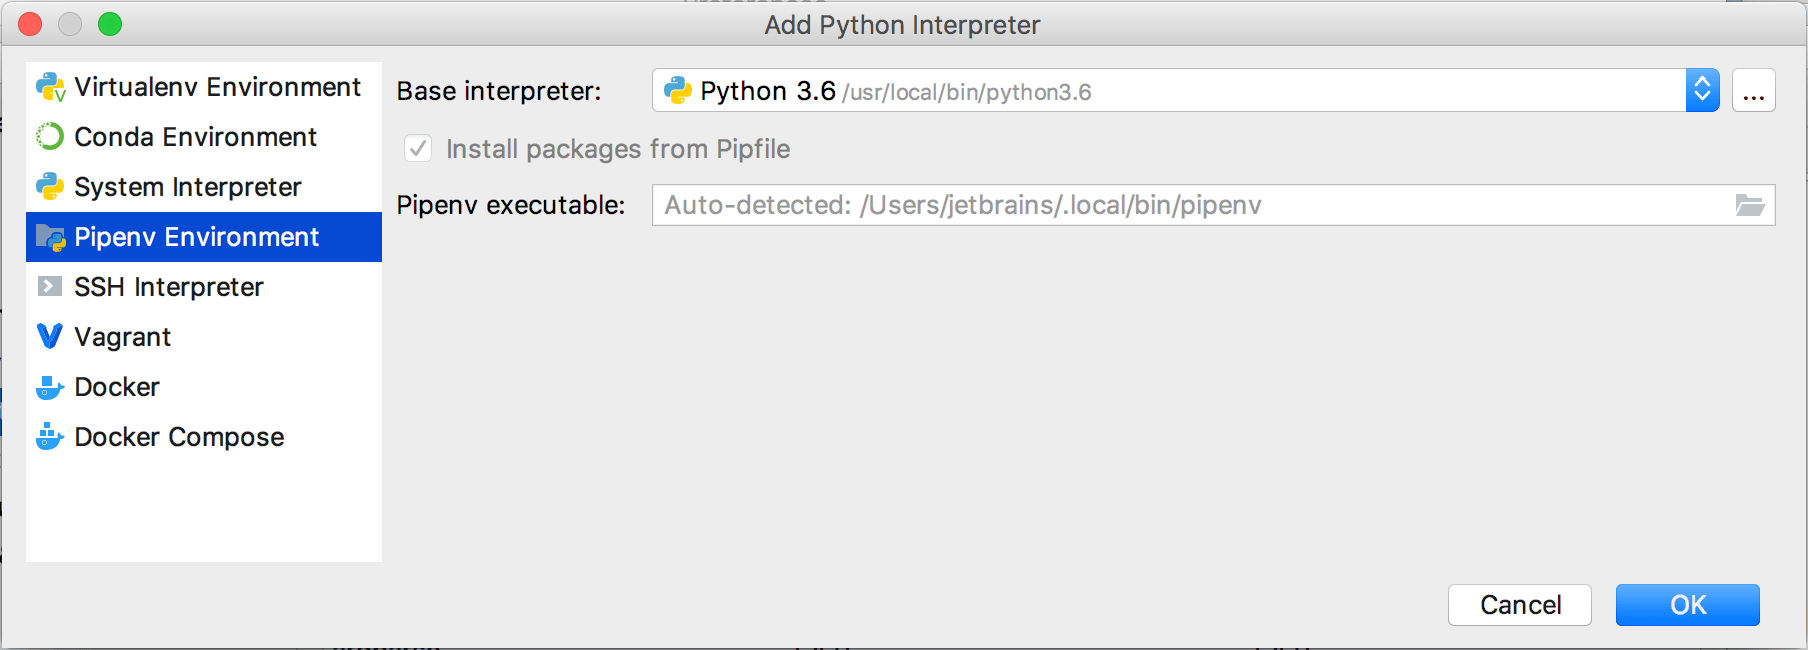Click the Docker Compose icon
Viewport: 1808px width, 650px height.
tap(50, 437)
